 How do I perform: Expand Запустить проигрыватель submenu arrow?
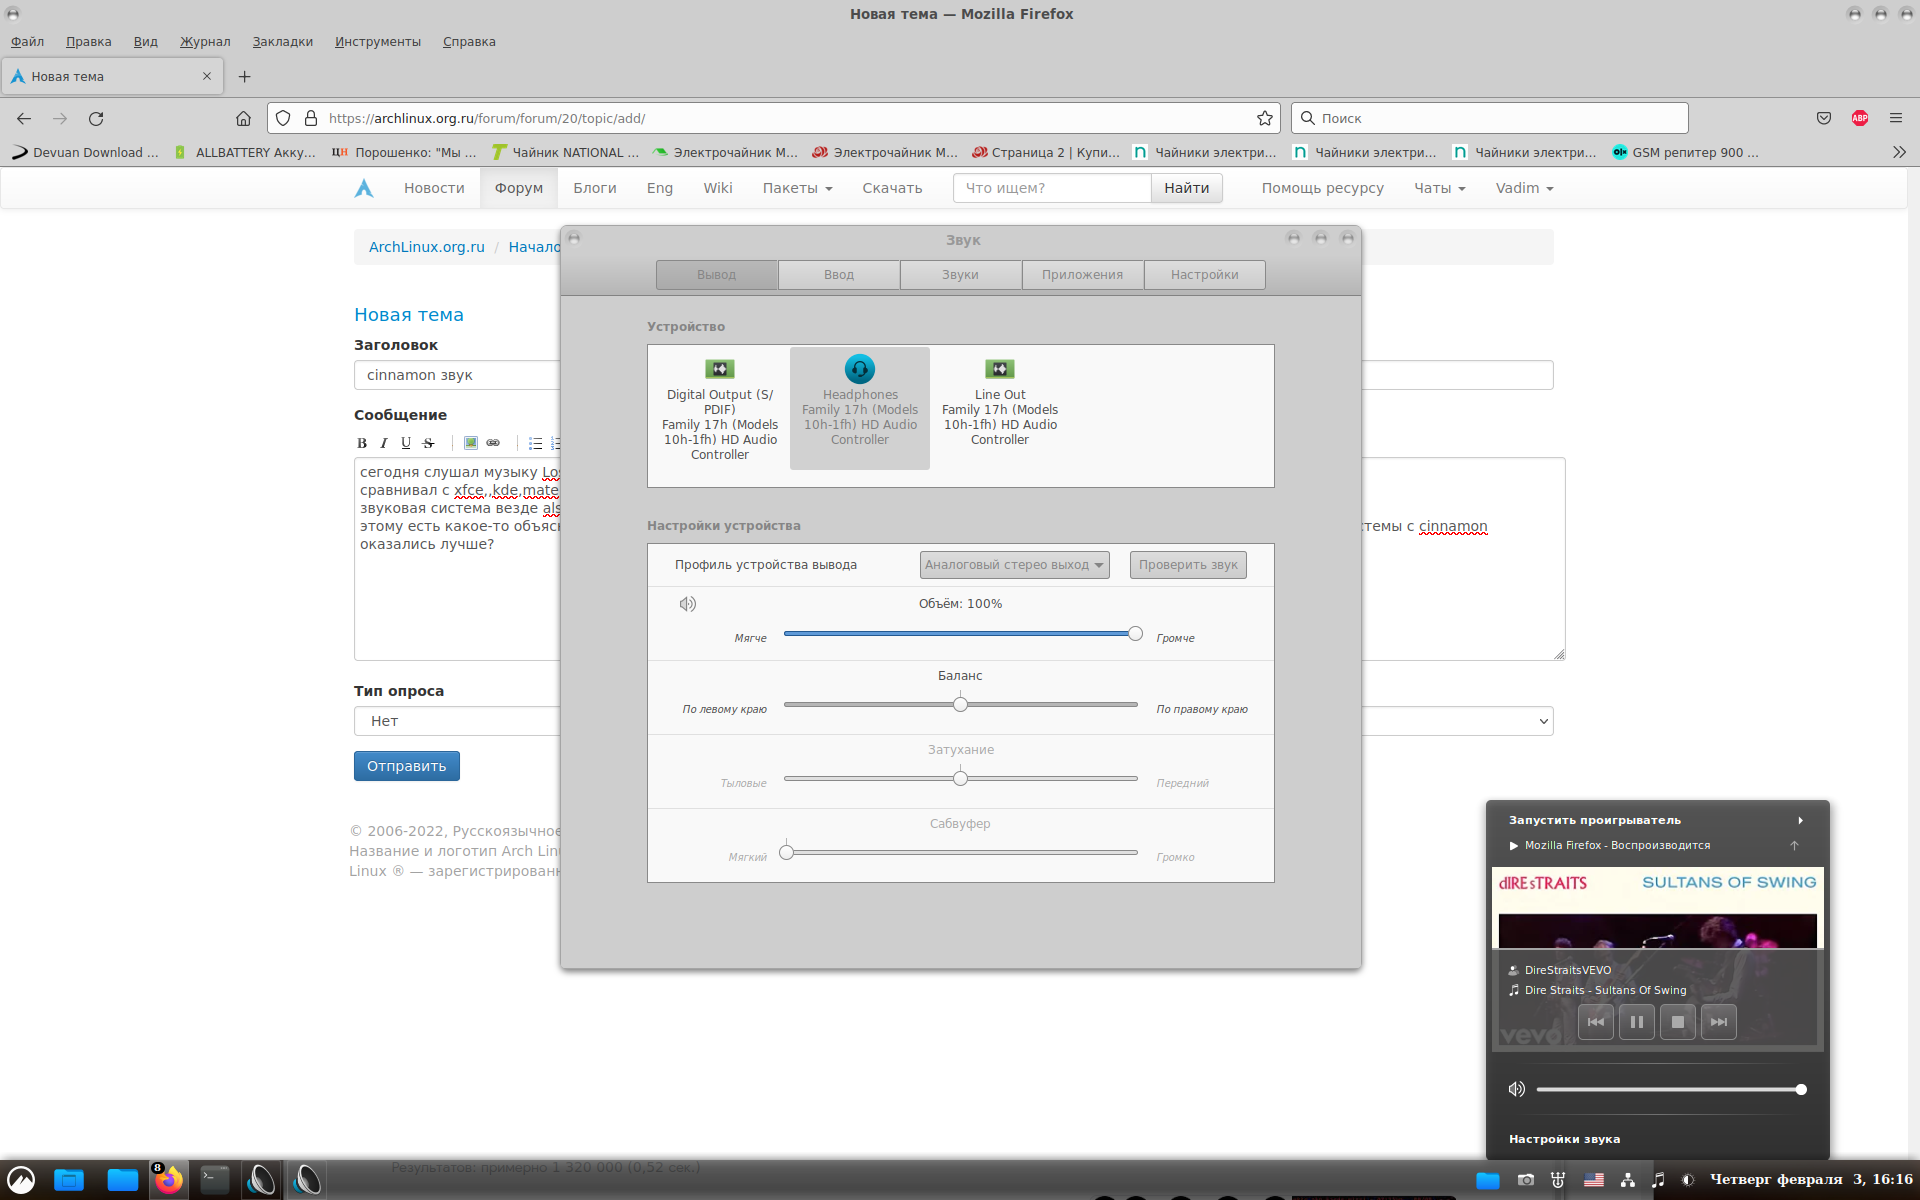tap(1800, 820)
